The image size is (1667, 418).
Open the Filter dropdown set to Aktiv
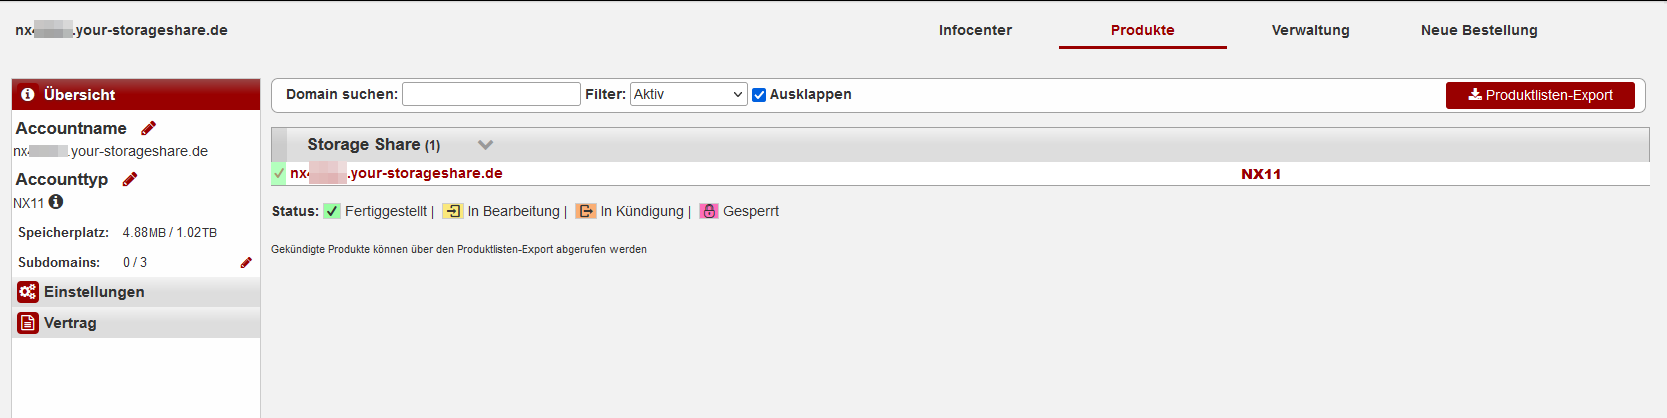click(688, 94)
